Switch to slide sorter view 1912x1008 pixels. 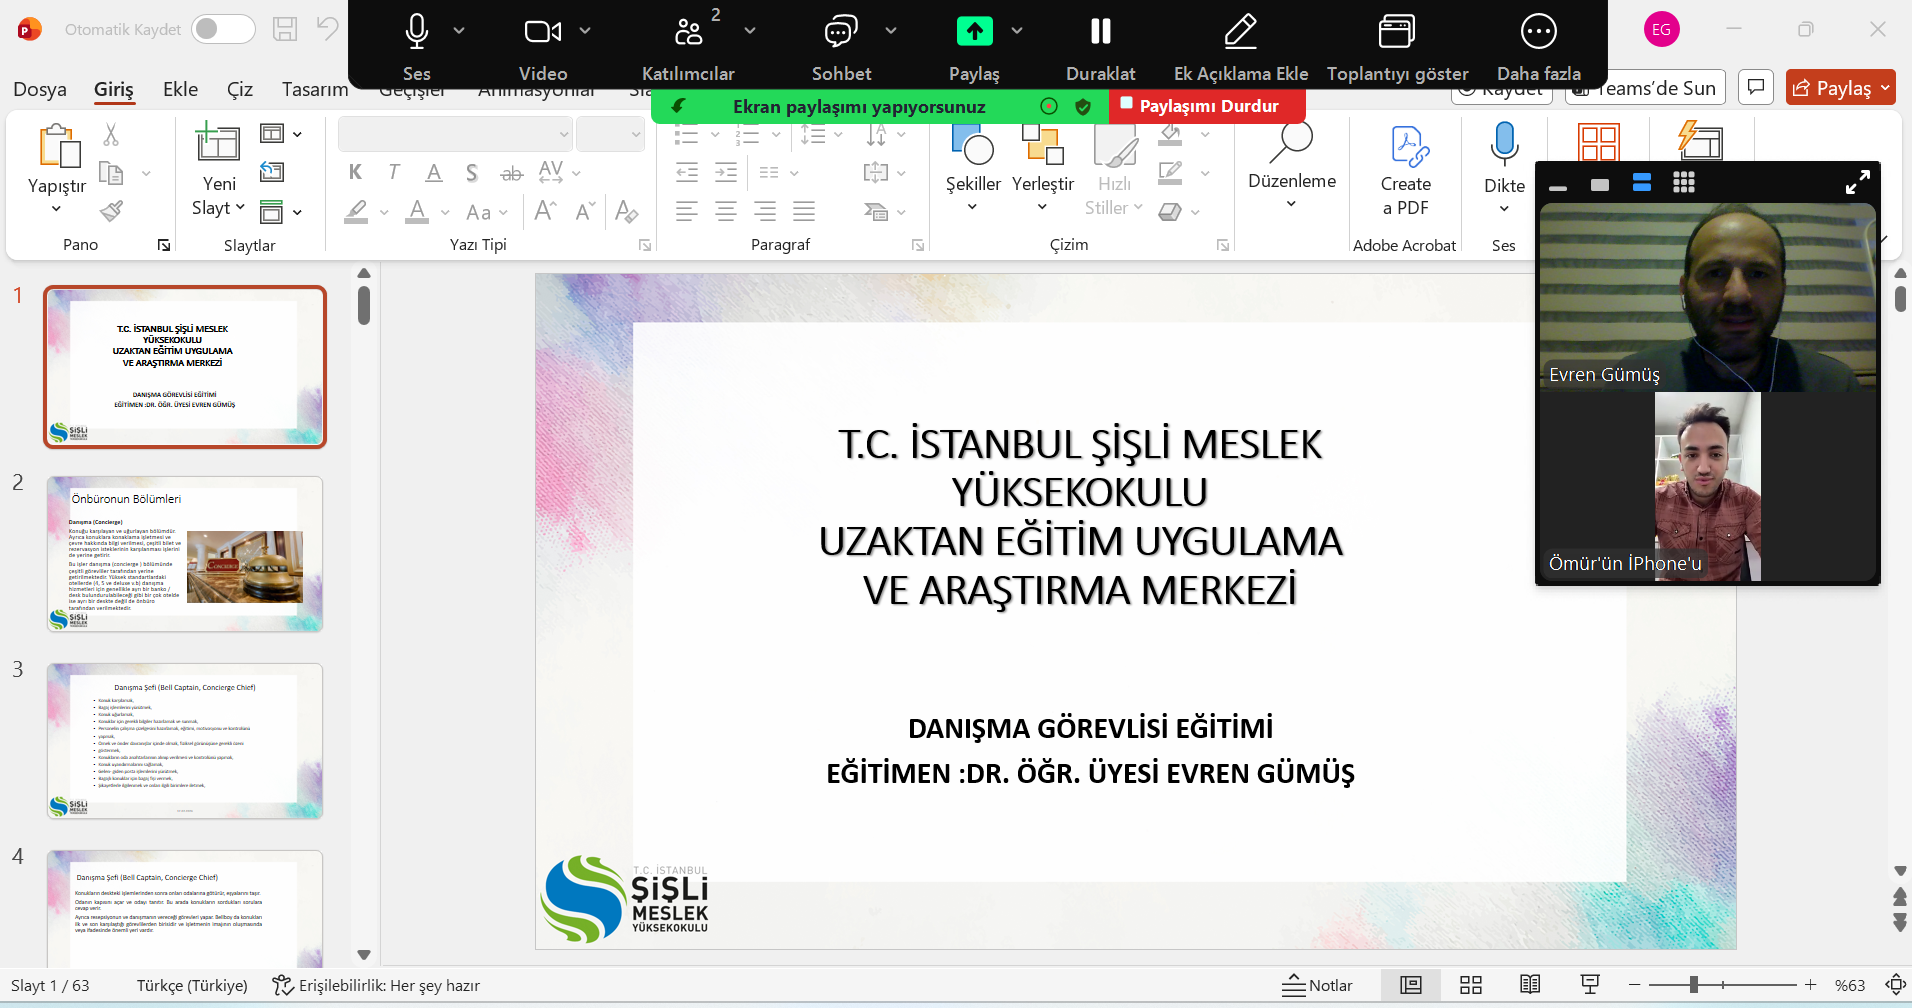[x=1470, y=985]
